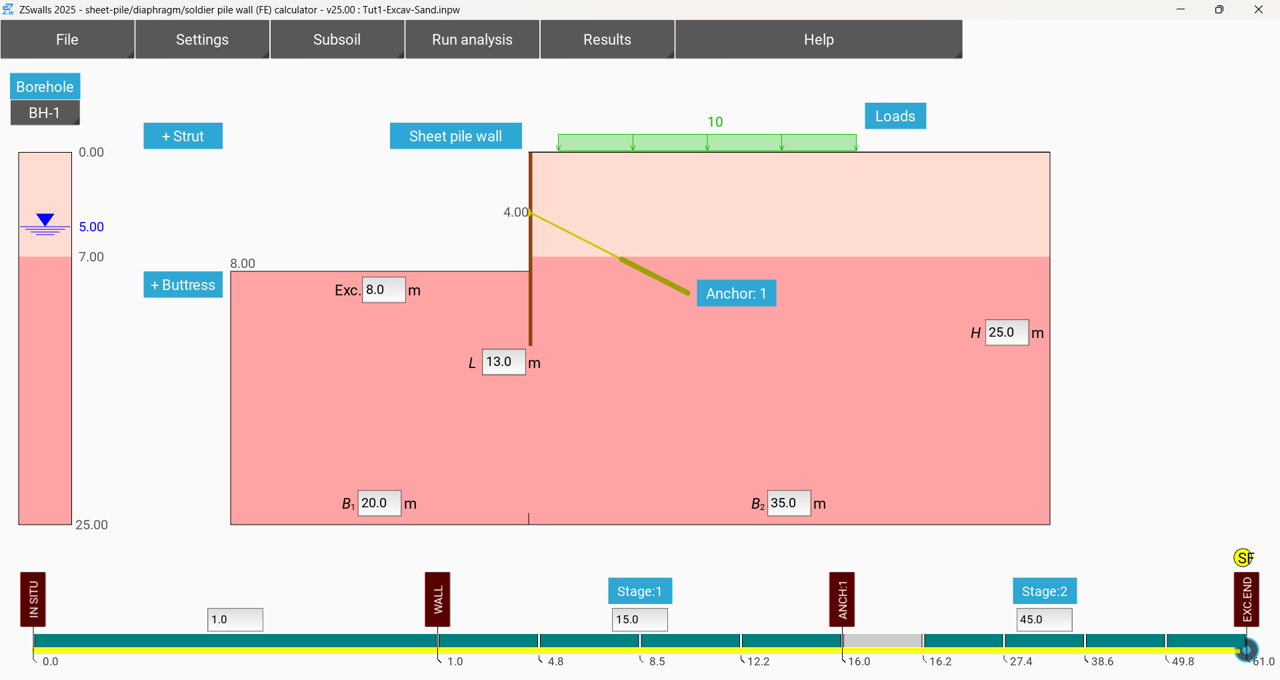Expand the Subsoil dropdown menu
Viewport: 1280px width, 680px height.
(337, 40)
